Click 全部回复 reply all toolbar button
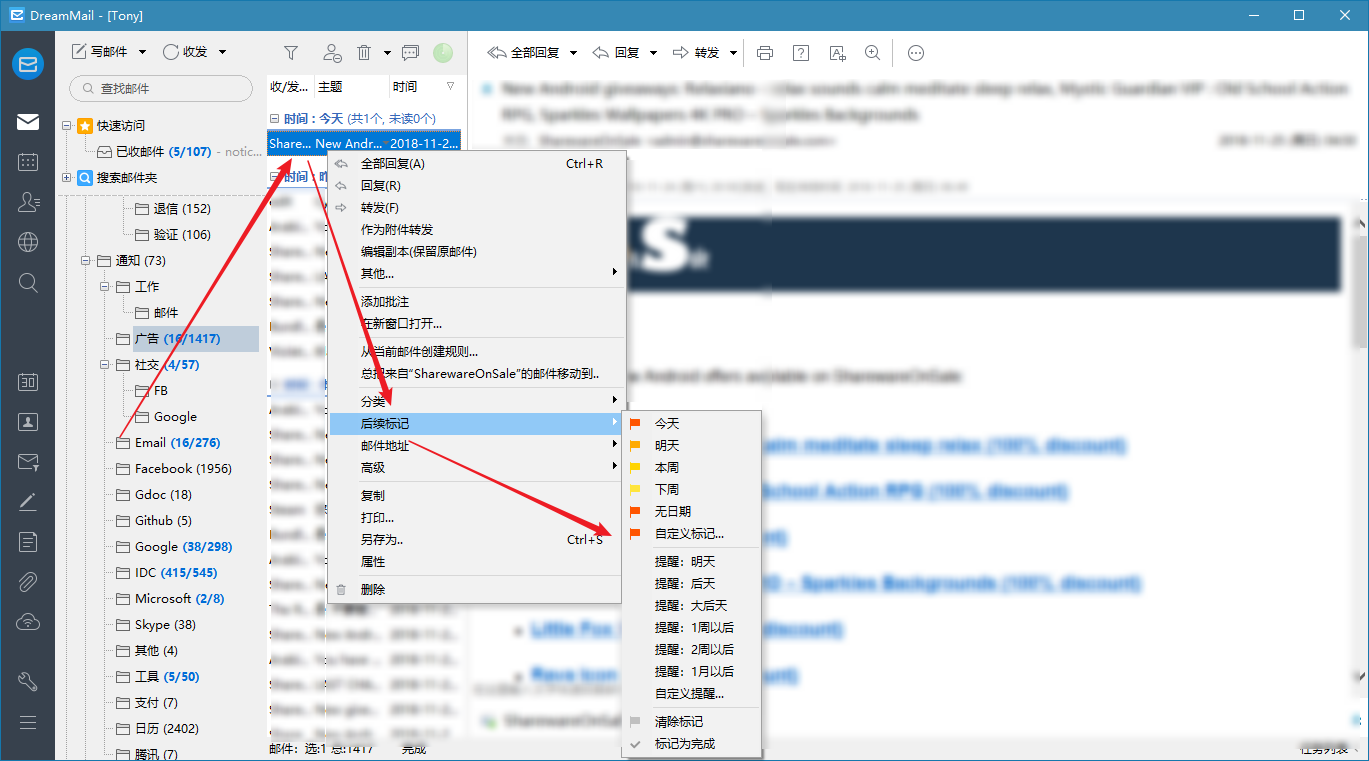The image size is (1369, 761). (523, 53)
